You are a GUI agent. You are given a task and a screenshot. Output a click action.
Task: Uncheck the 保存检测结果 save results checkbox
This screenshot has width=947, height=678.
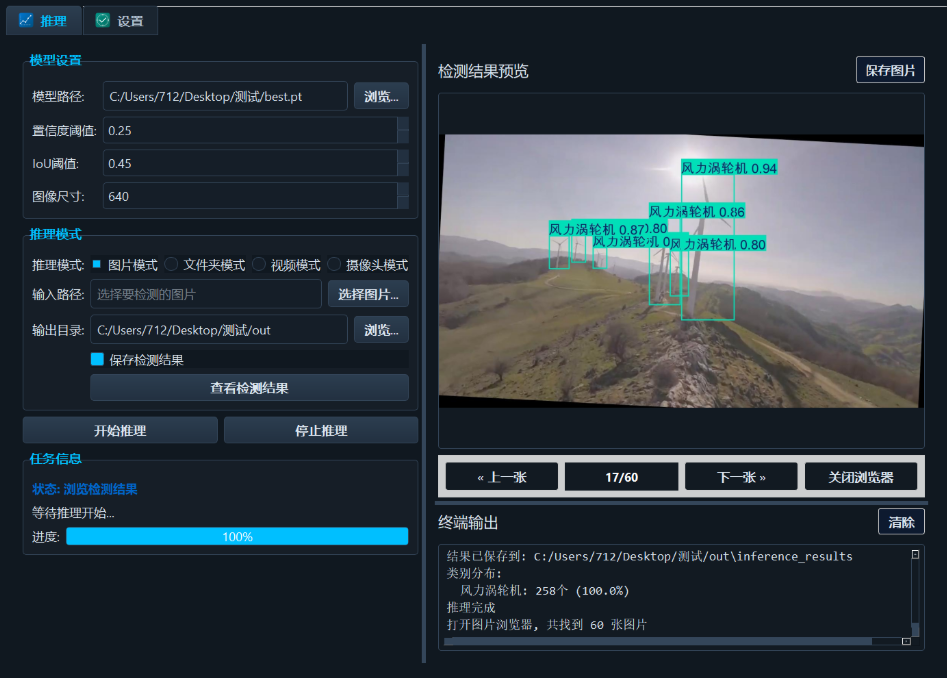pos(96,359)
